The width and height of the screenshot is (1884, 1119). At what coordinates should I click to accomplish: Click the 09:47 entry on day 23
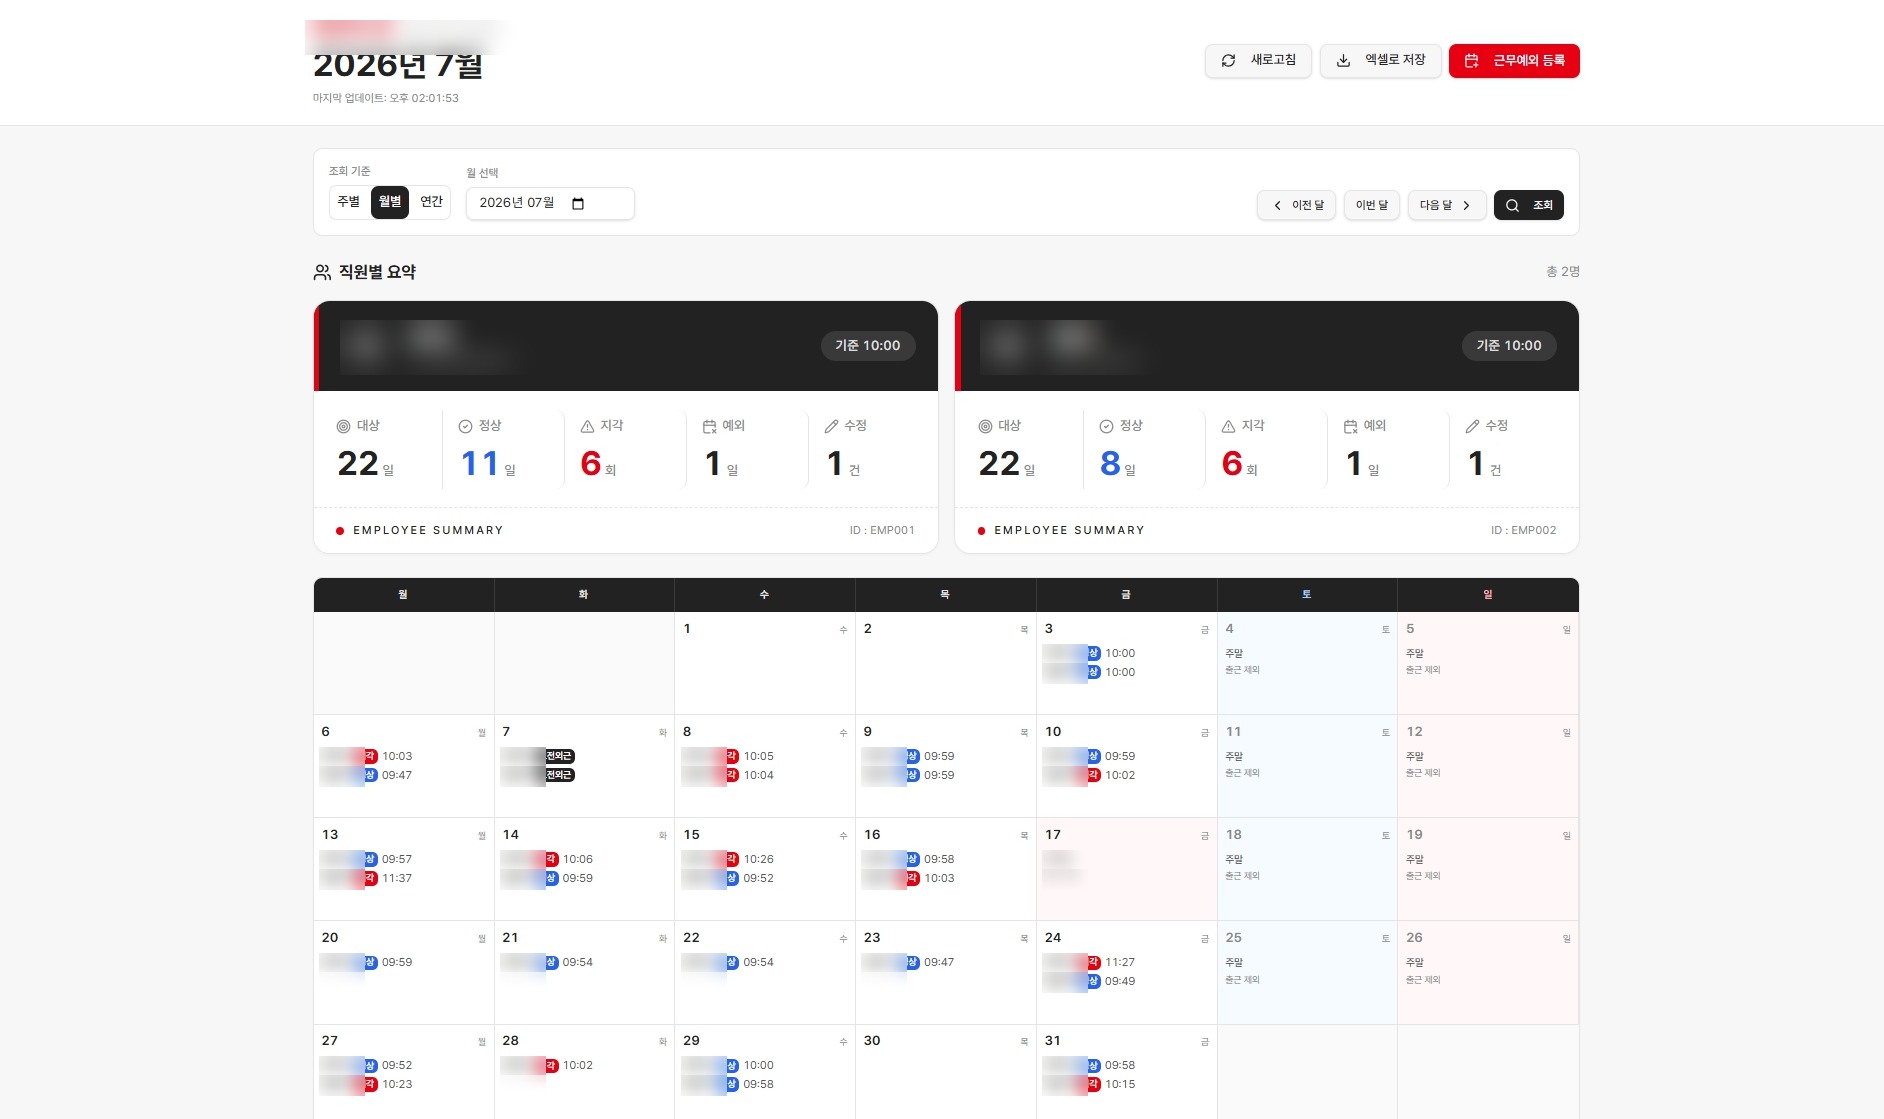tap(939, 963)
